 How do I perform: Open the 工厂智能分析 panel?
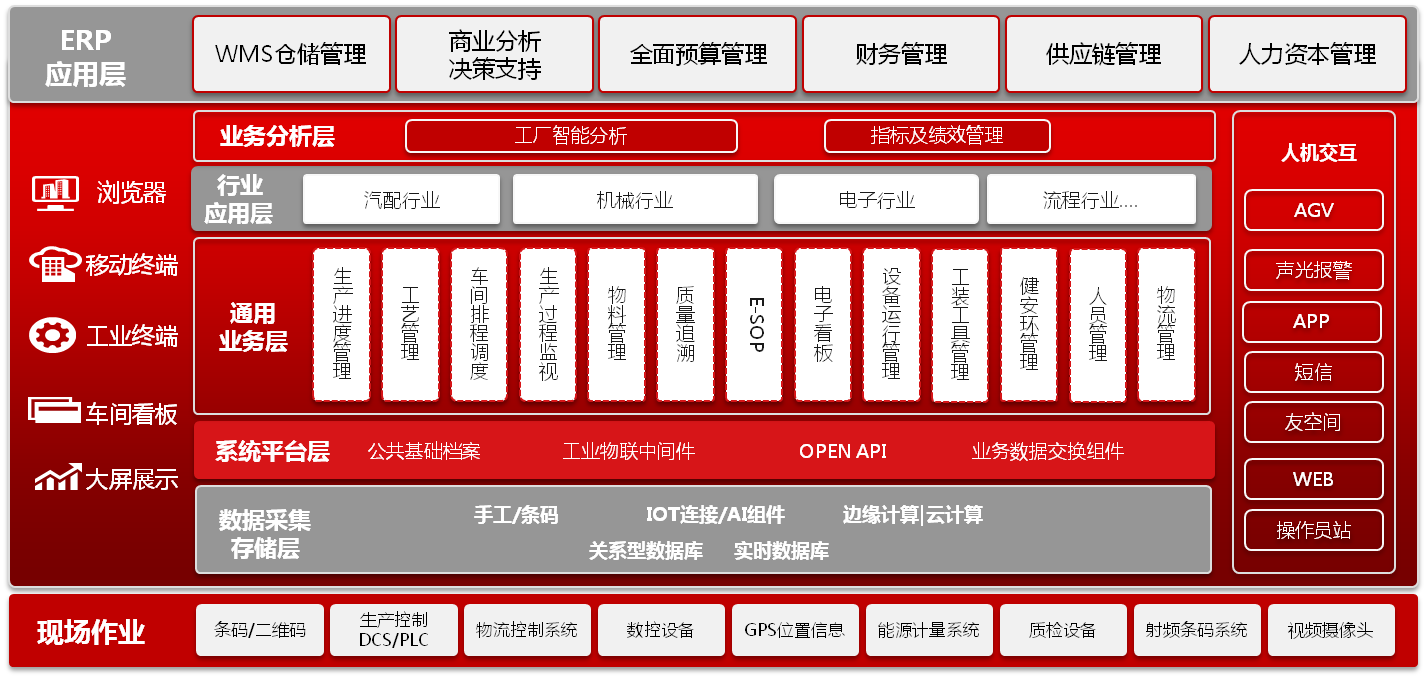coord(570,136)
